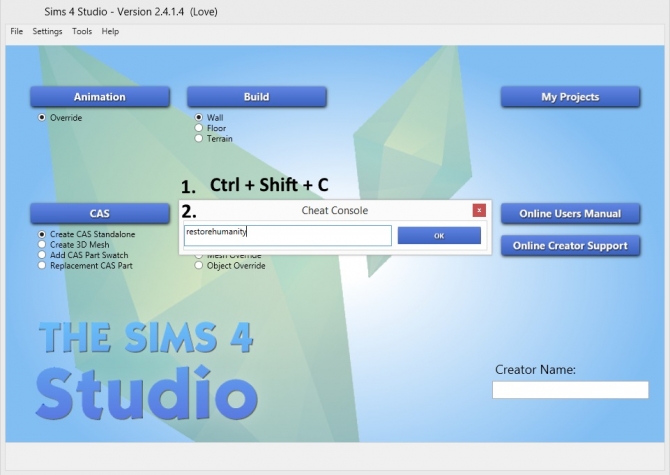
Task: Click the Cheat Console text field
Action: coord(288,235)
